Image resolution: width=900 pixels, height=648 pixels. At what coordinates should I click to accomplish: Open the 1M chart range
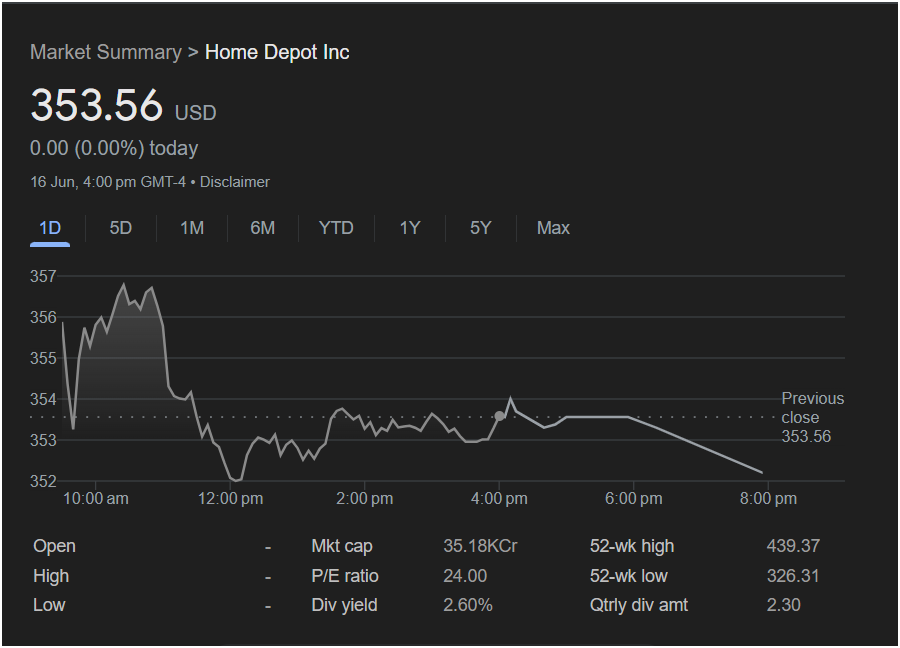(192, 228)
